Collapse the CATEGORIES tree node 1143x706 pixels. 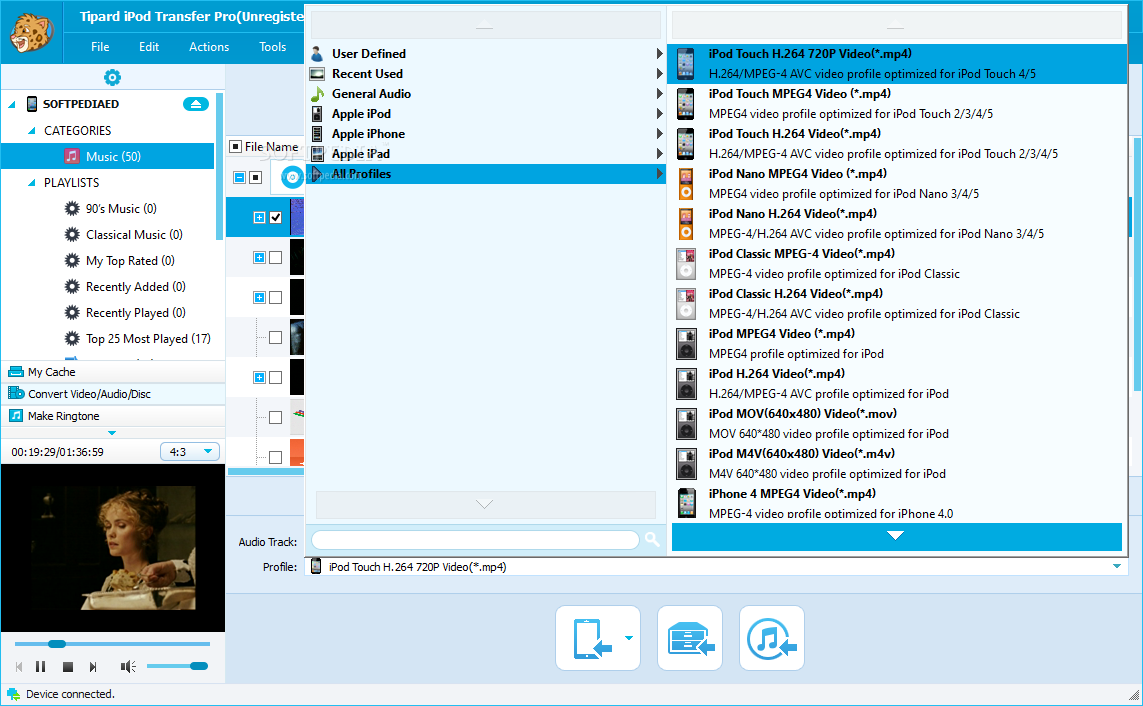(x=31, y=130)
